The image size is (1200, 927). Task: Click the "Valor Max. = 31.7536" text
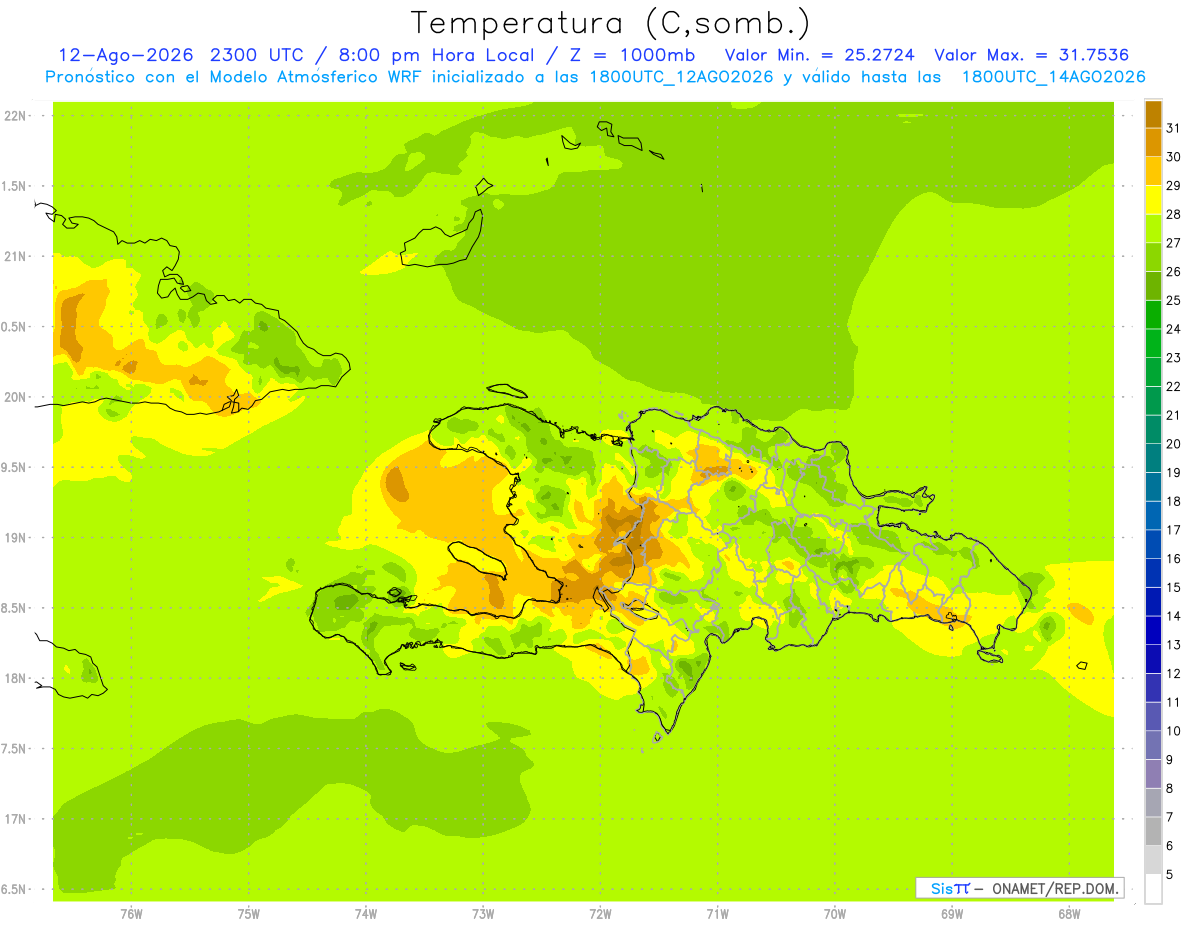1031,54
